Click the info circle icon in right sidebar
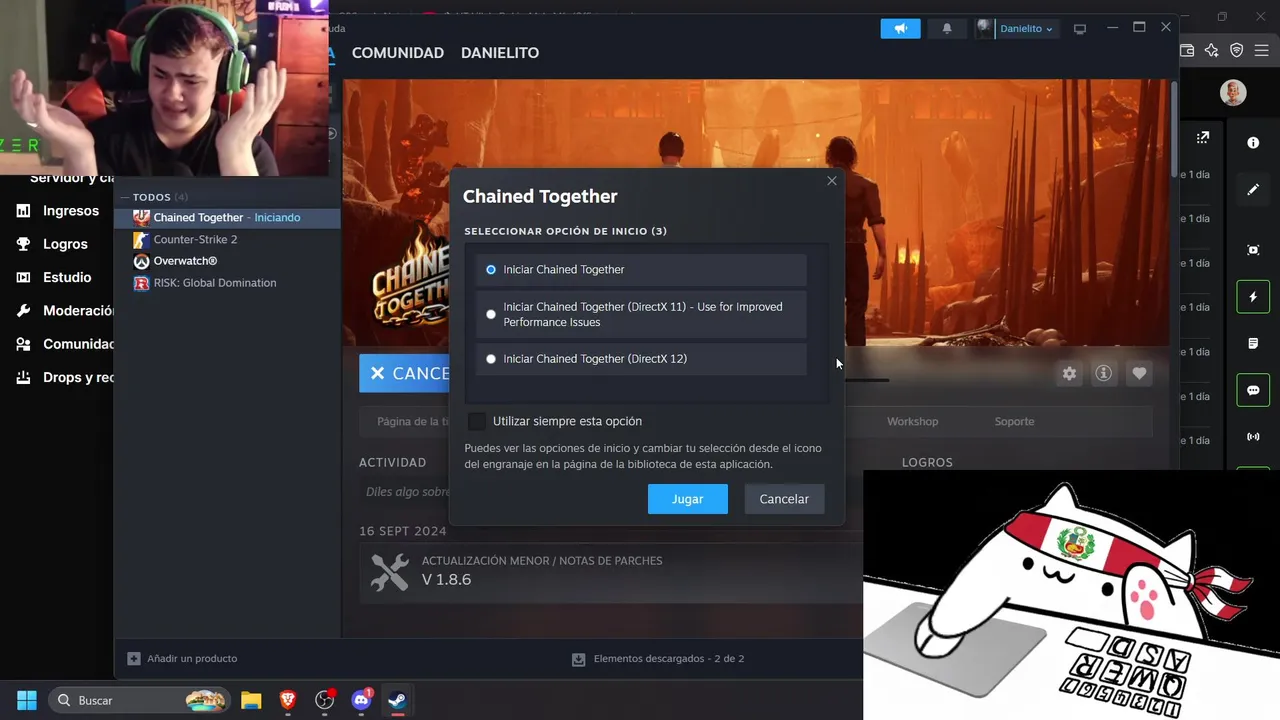Image resolution: width=1280 pixels, height=720 pixels. pyautogui.click(x=1253, y=143)
